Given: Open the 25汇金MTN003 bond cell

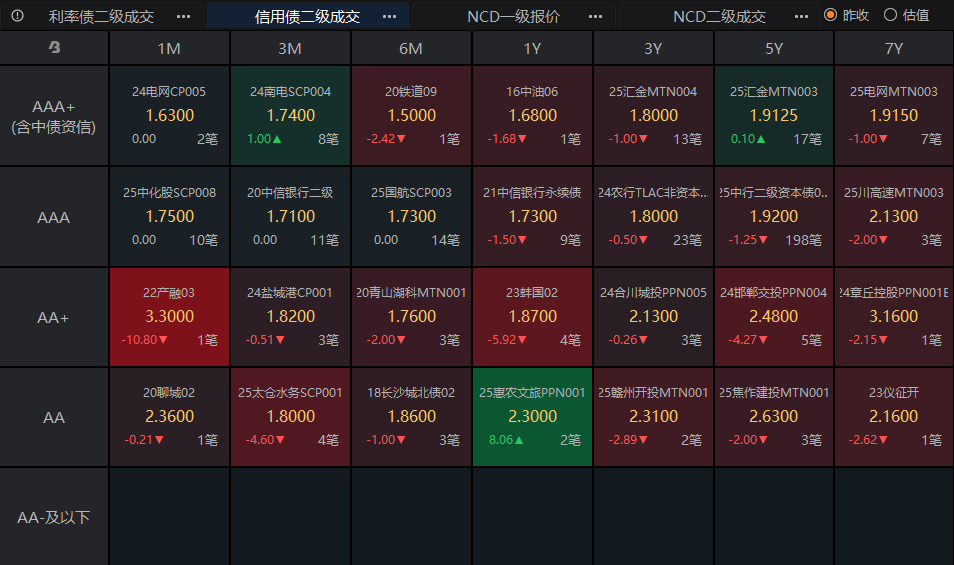Looking at the screenshot, I should (x=773, y=116).
